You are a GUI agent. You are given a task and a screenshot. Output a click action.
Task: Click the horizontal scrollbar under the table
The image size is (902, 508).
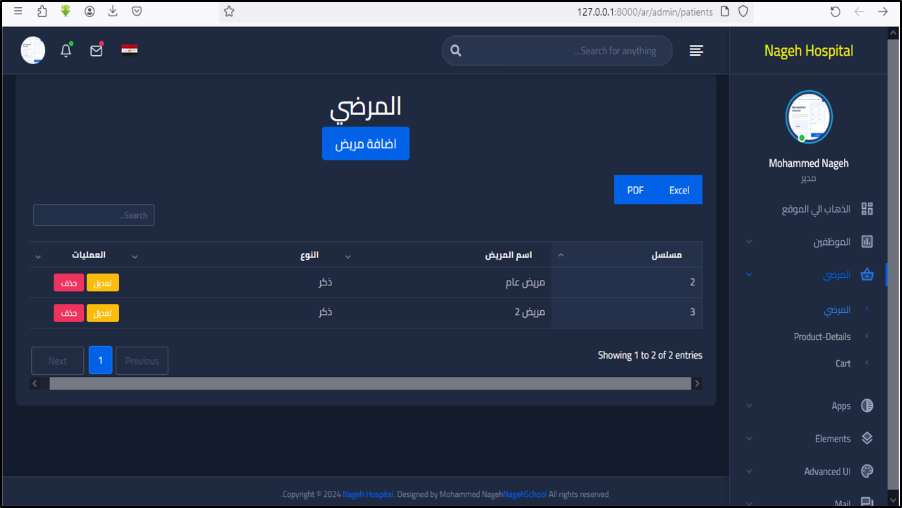[x=370, y=383]
